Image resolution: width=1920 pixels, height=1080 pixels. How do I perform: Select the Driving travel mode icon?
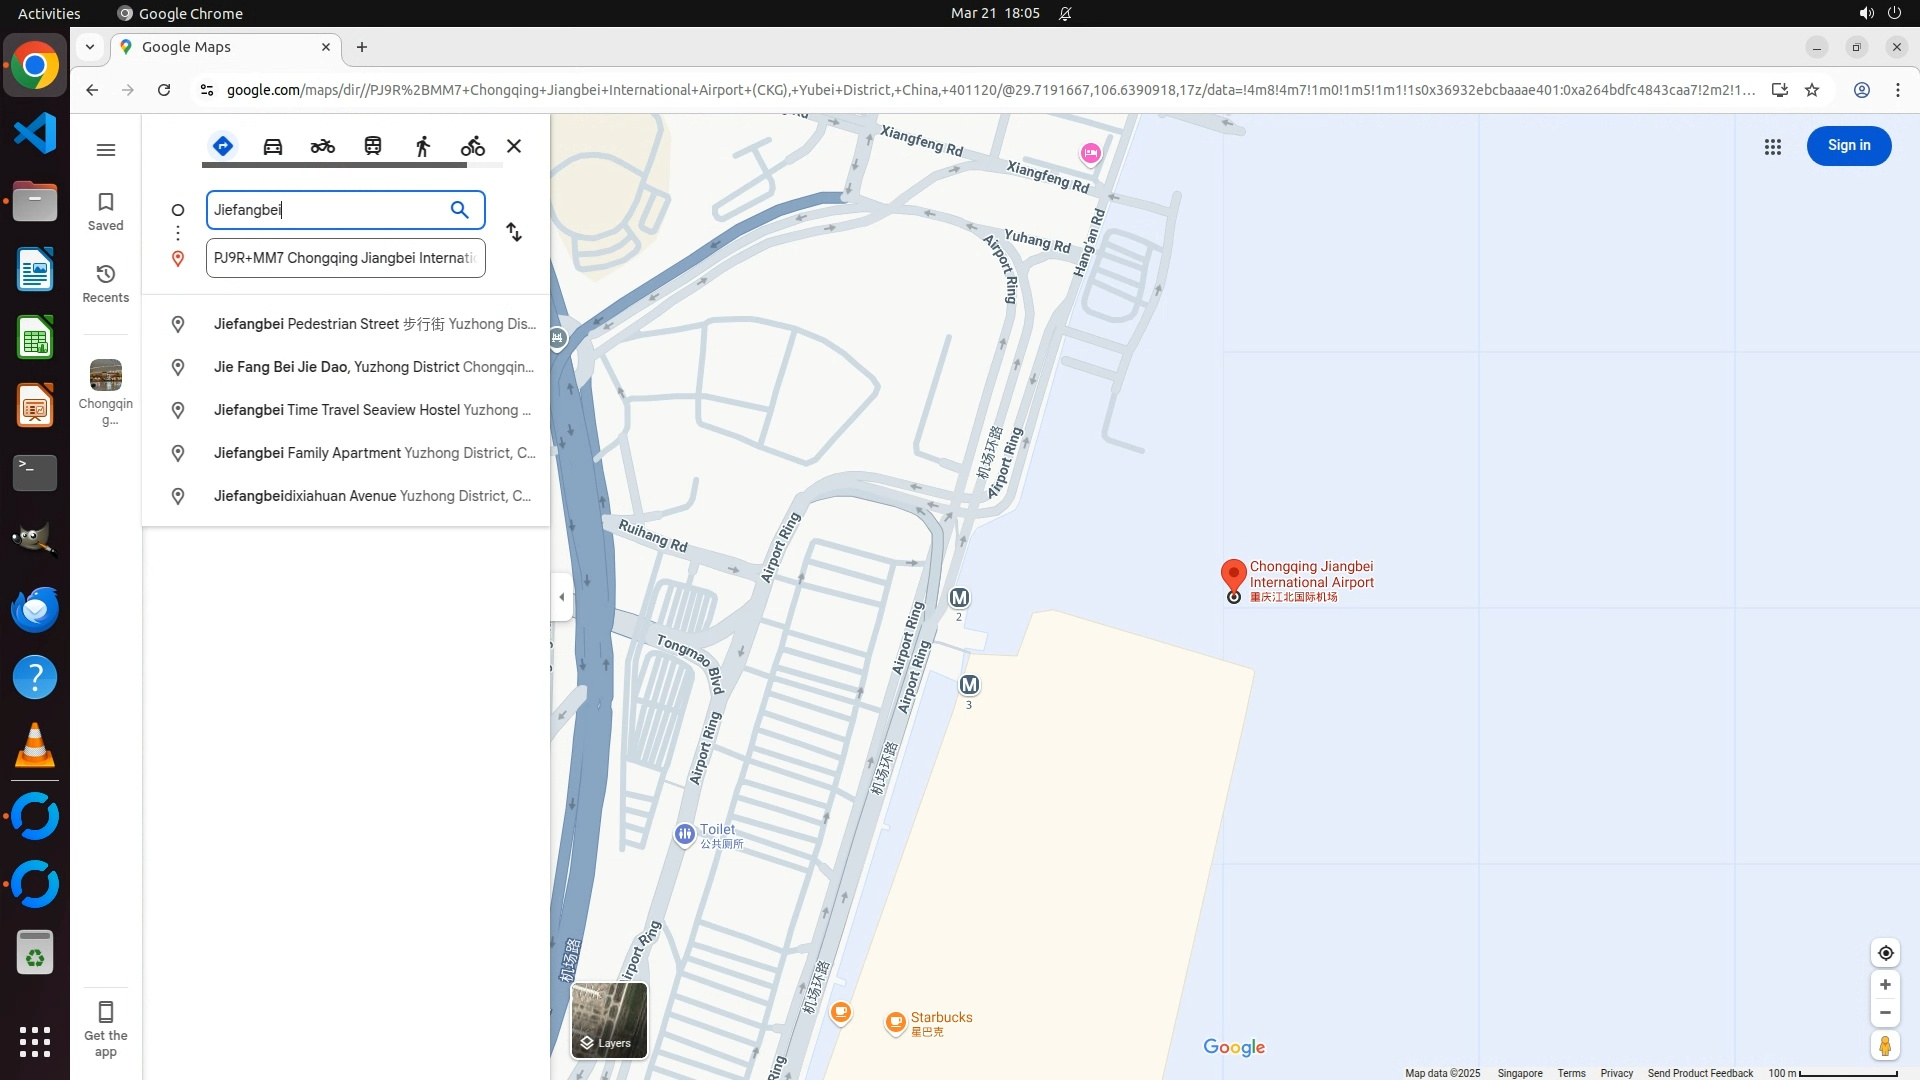[x=273, y=146]
